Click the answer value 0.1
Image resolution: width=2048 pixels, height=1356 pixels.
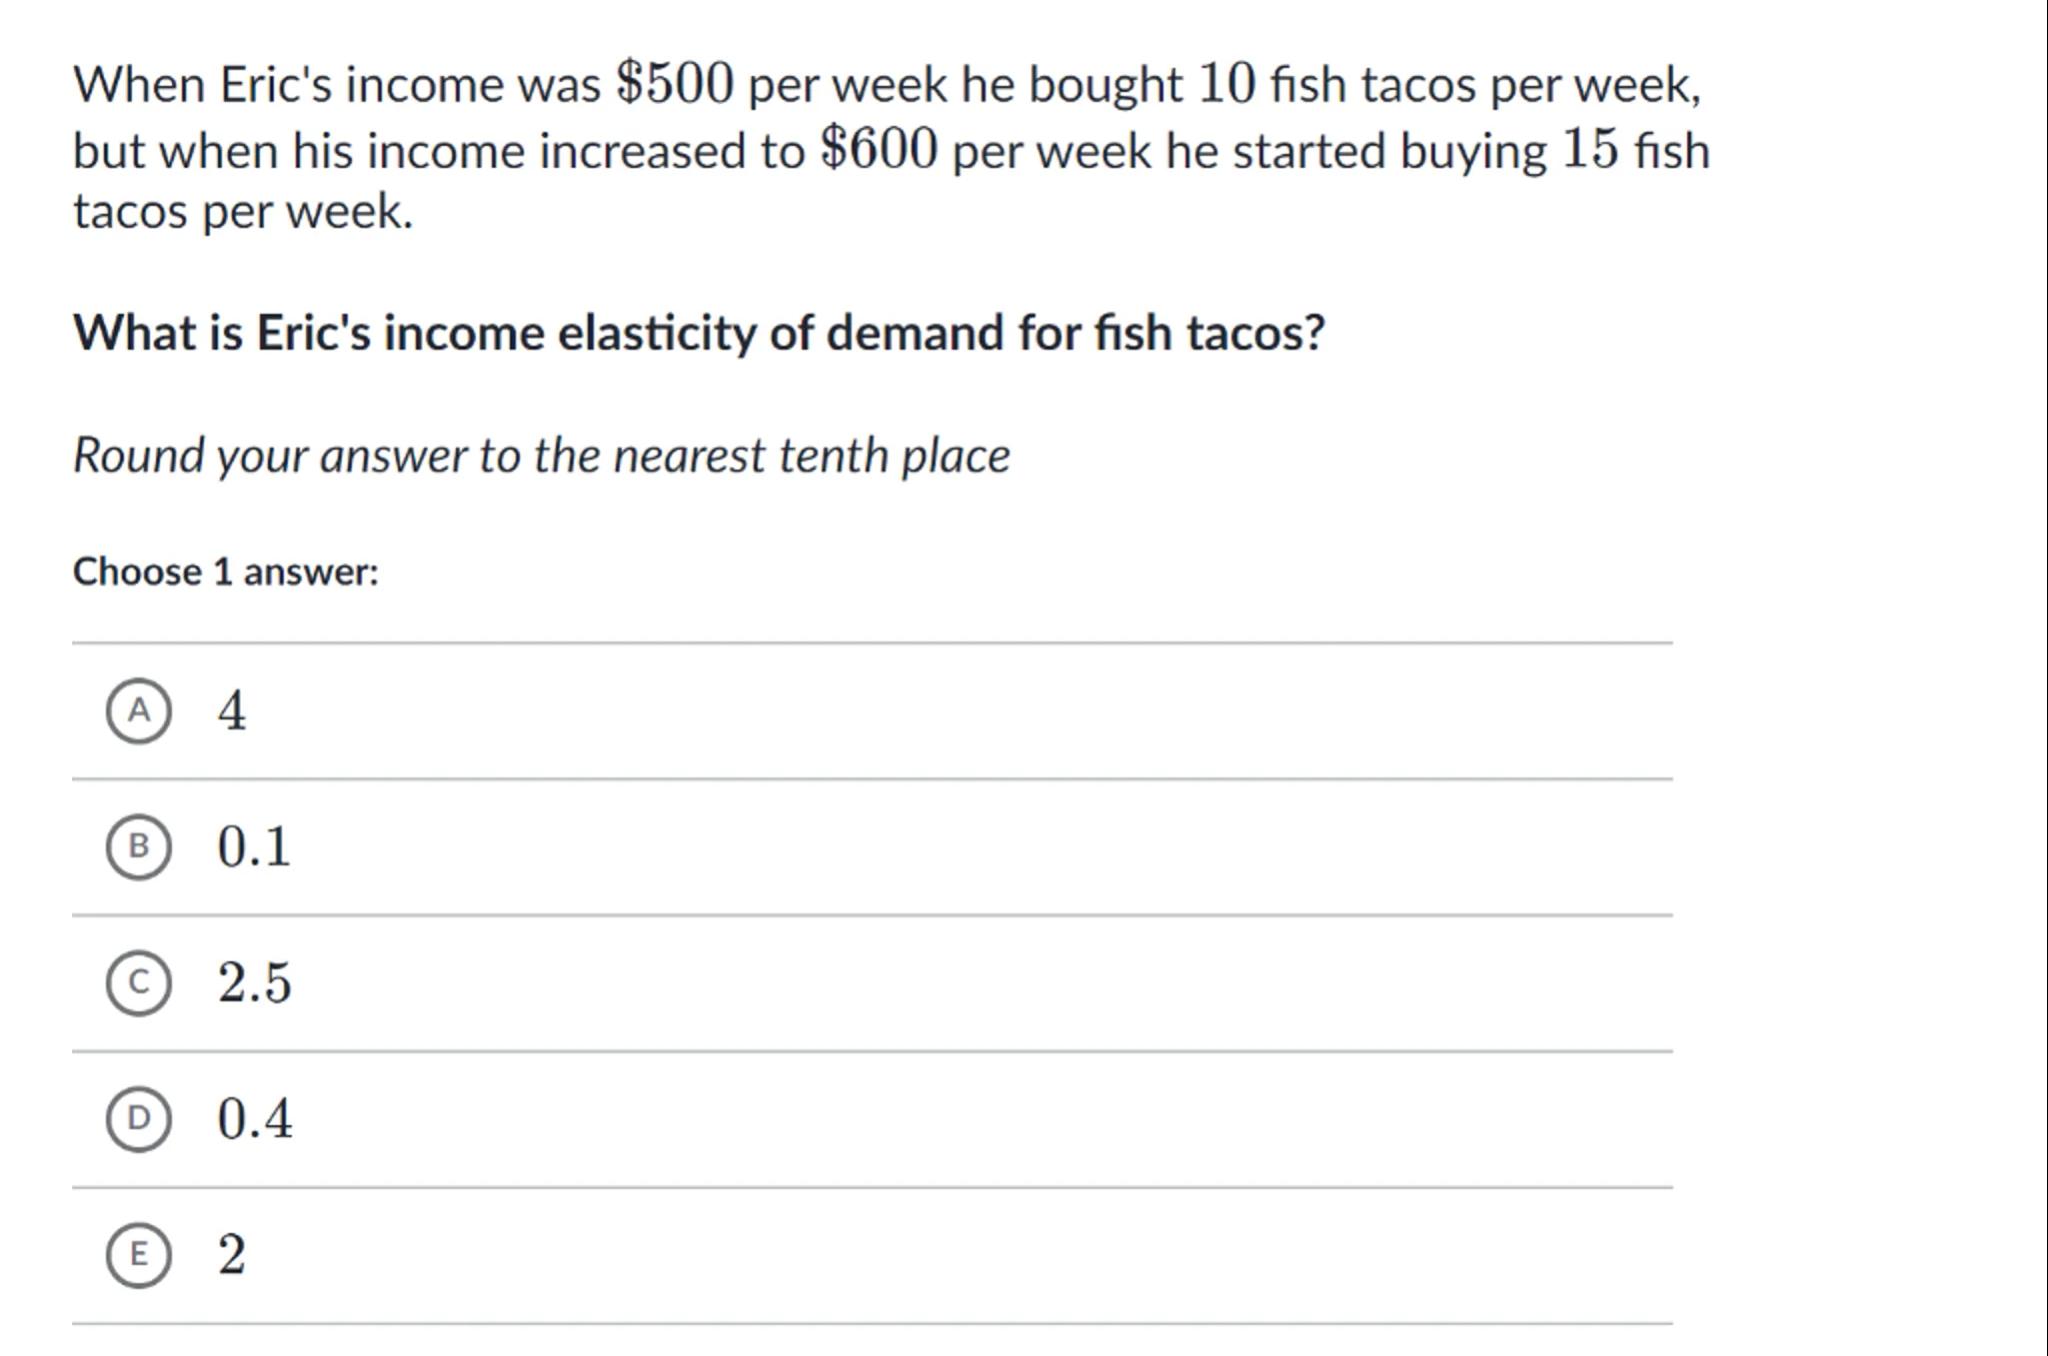[x=254, y=847]
